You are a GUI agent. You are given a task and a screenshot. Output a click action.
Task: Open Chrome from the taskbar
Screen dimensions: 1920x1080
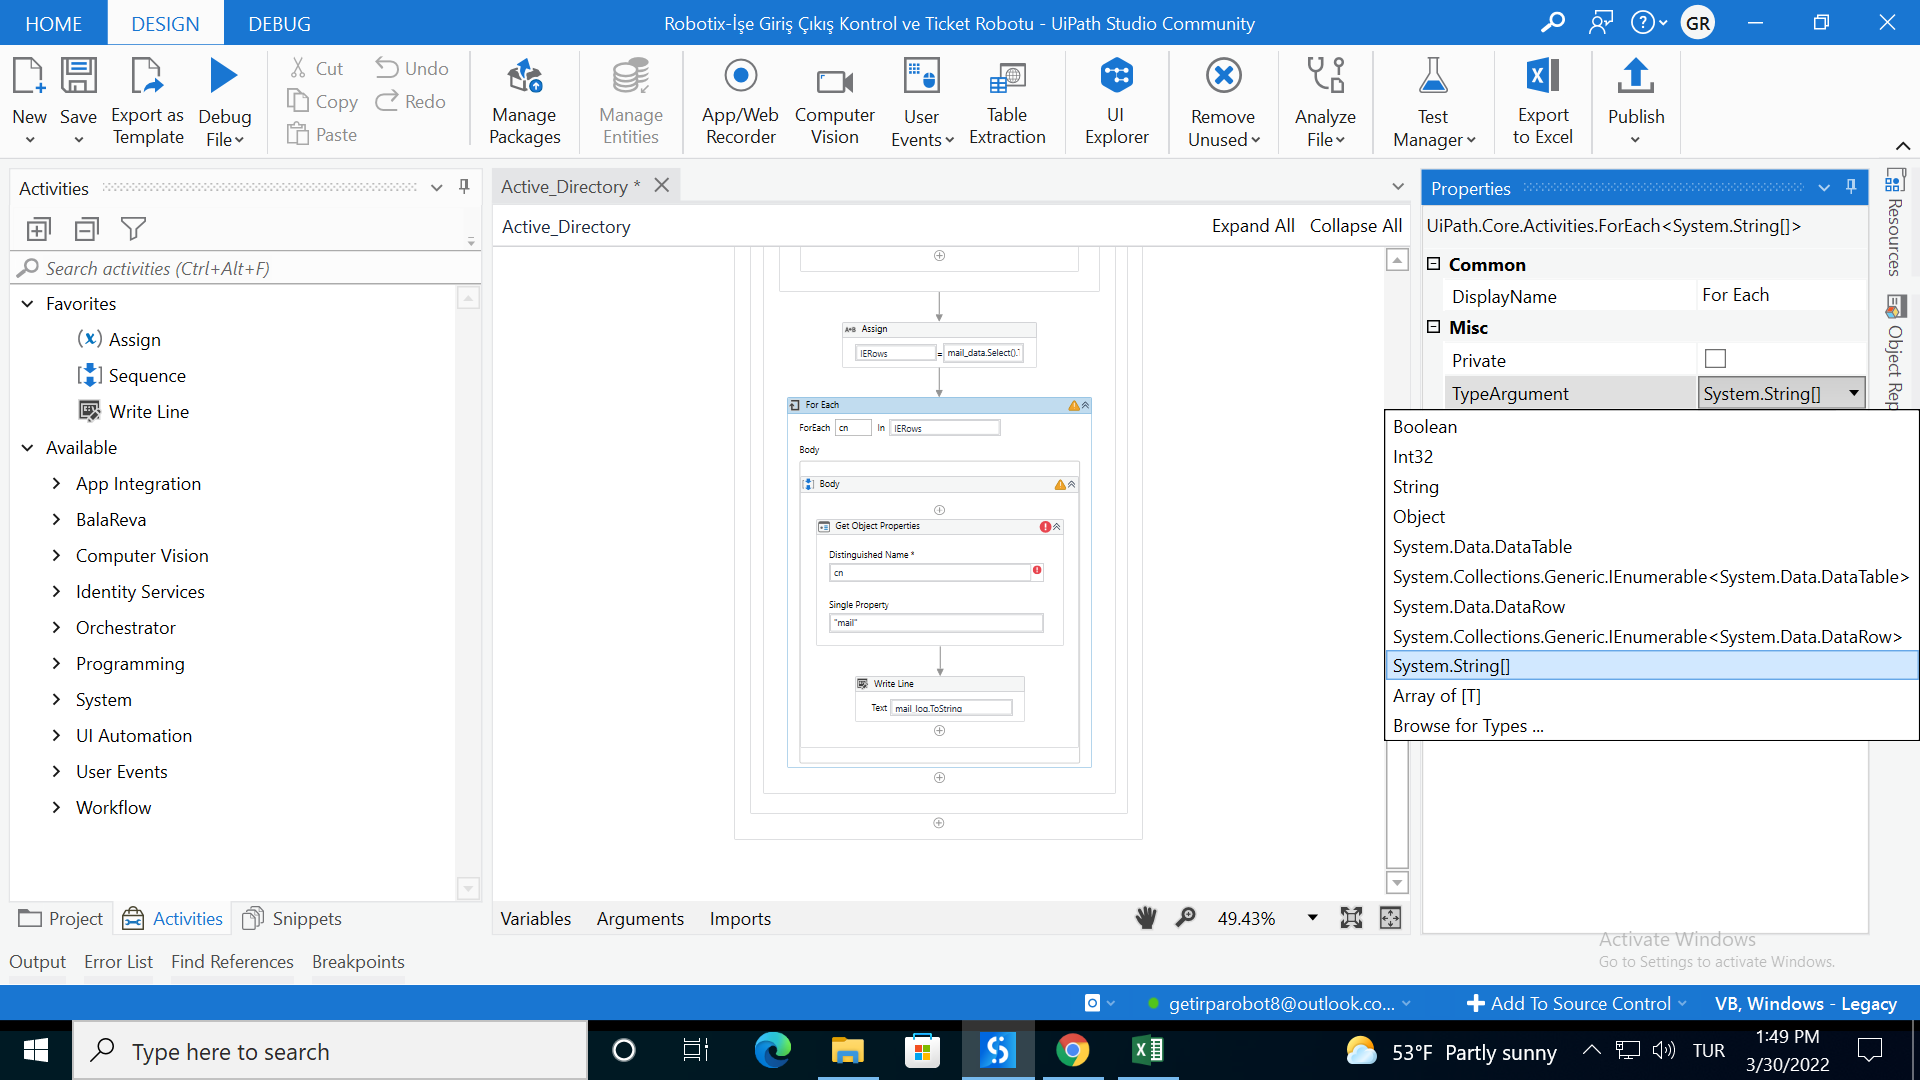click(1072, 1051)
